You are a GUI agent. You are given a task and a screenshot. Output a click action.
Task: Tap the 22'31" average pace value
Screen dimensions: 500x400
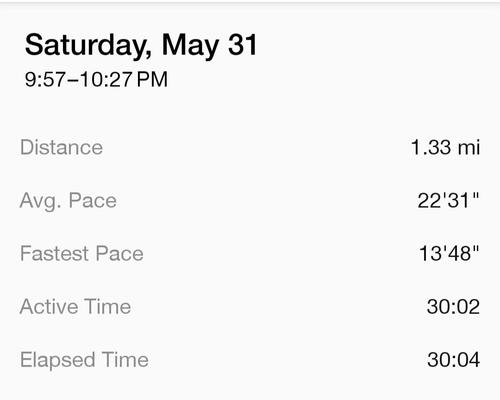pyautogui.click(x=448, y=200)
